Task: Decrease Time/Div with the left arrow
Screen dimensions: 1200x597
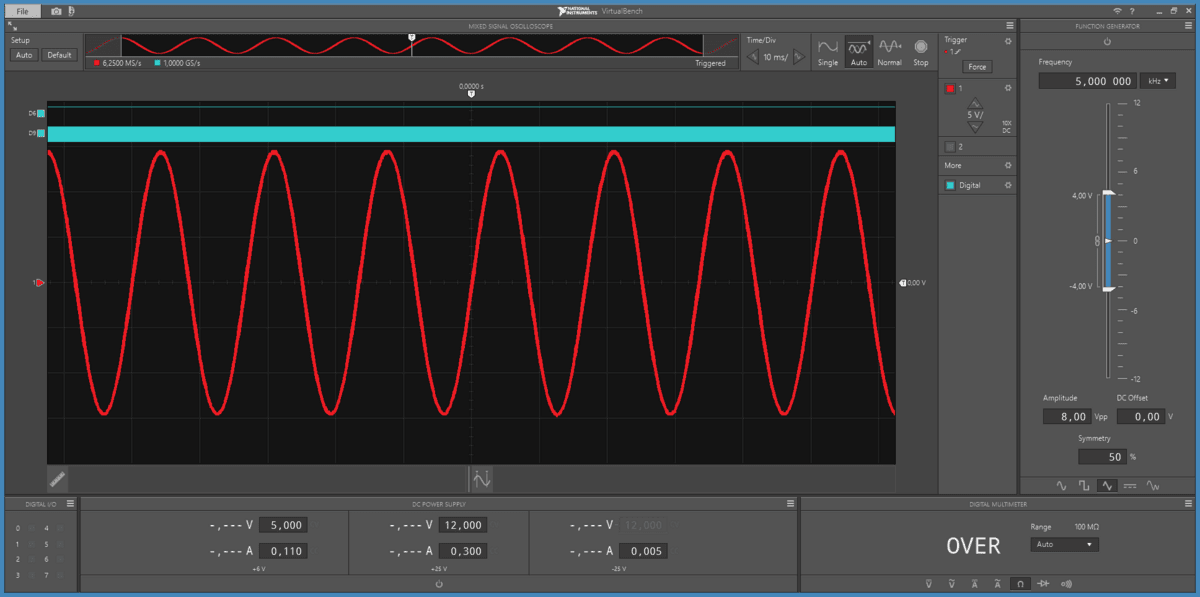Action: tap(754, 57)
